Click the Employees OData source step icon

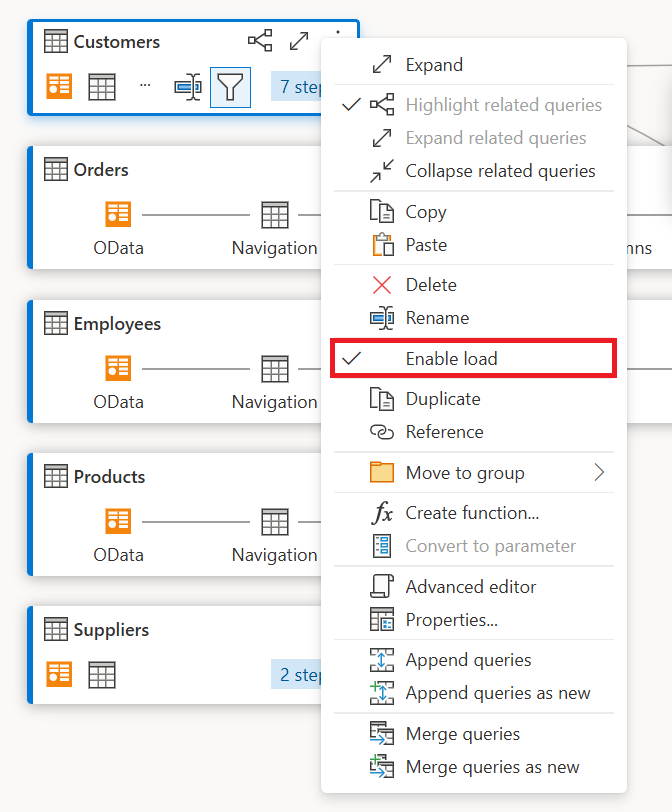tap(118, 368)
